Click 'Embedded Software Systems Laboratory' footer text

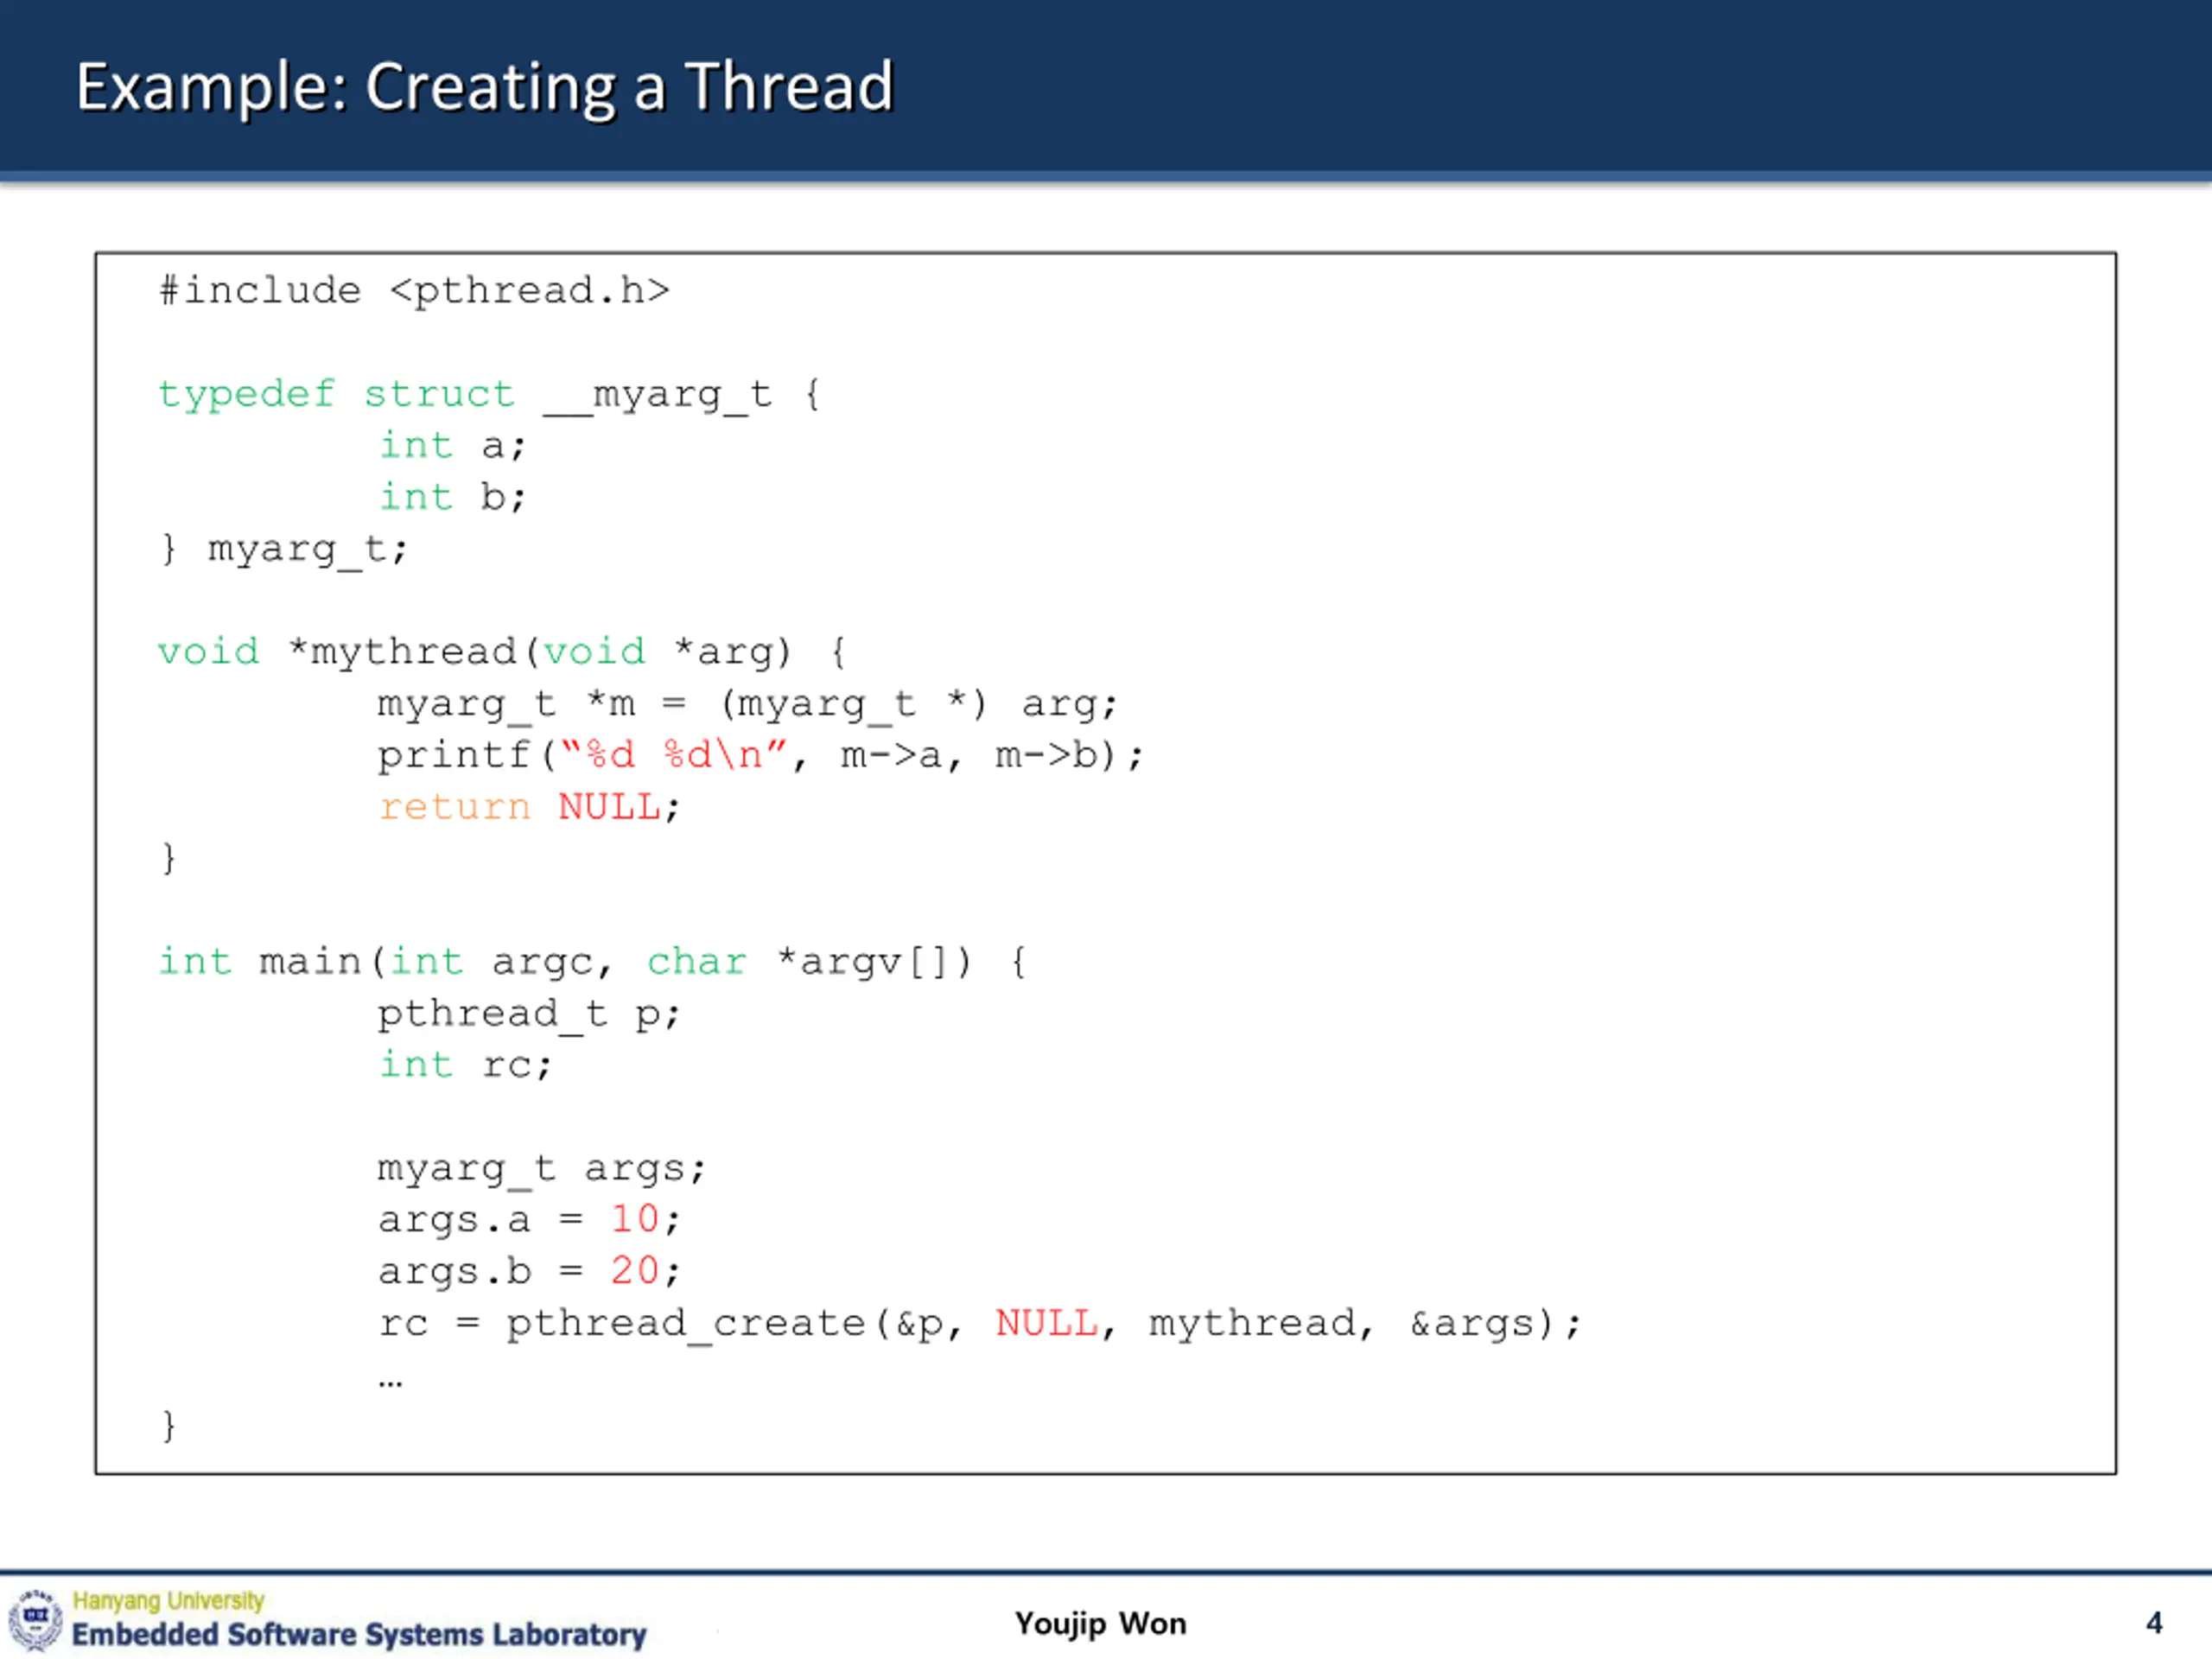[x=359, y=1635]
